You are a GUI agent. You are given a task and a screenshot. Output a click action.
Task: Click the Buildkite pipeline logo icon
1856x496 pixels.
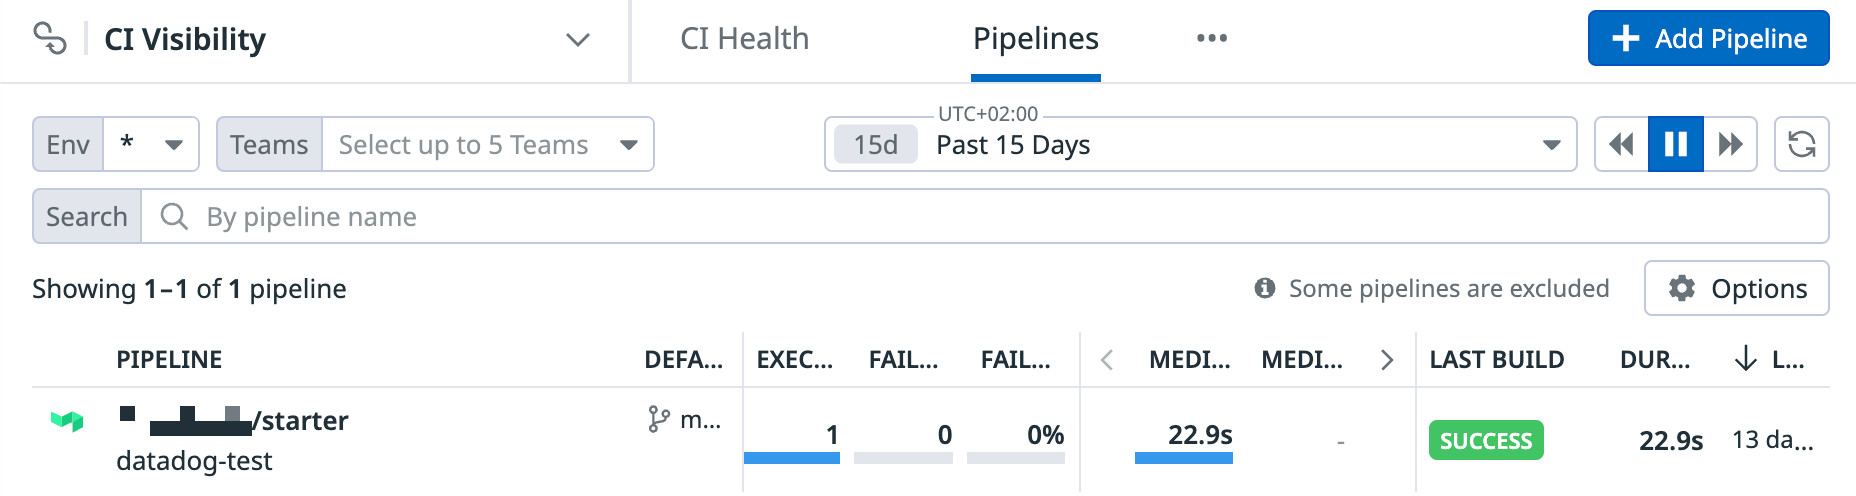[67, 421]
